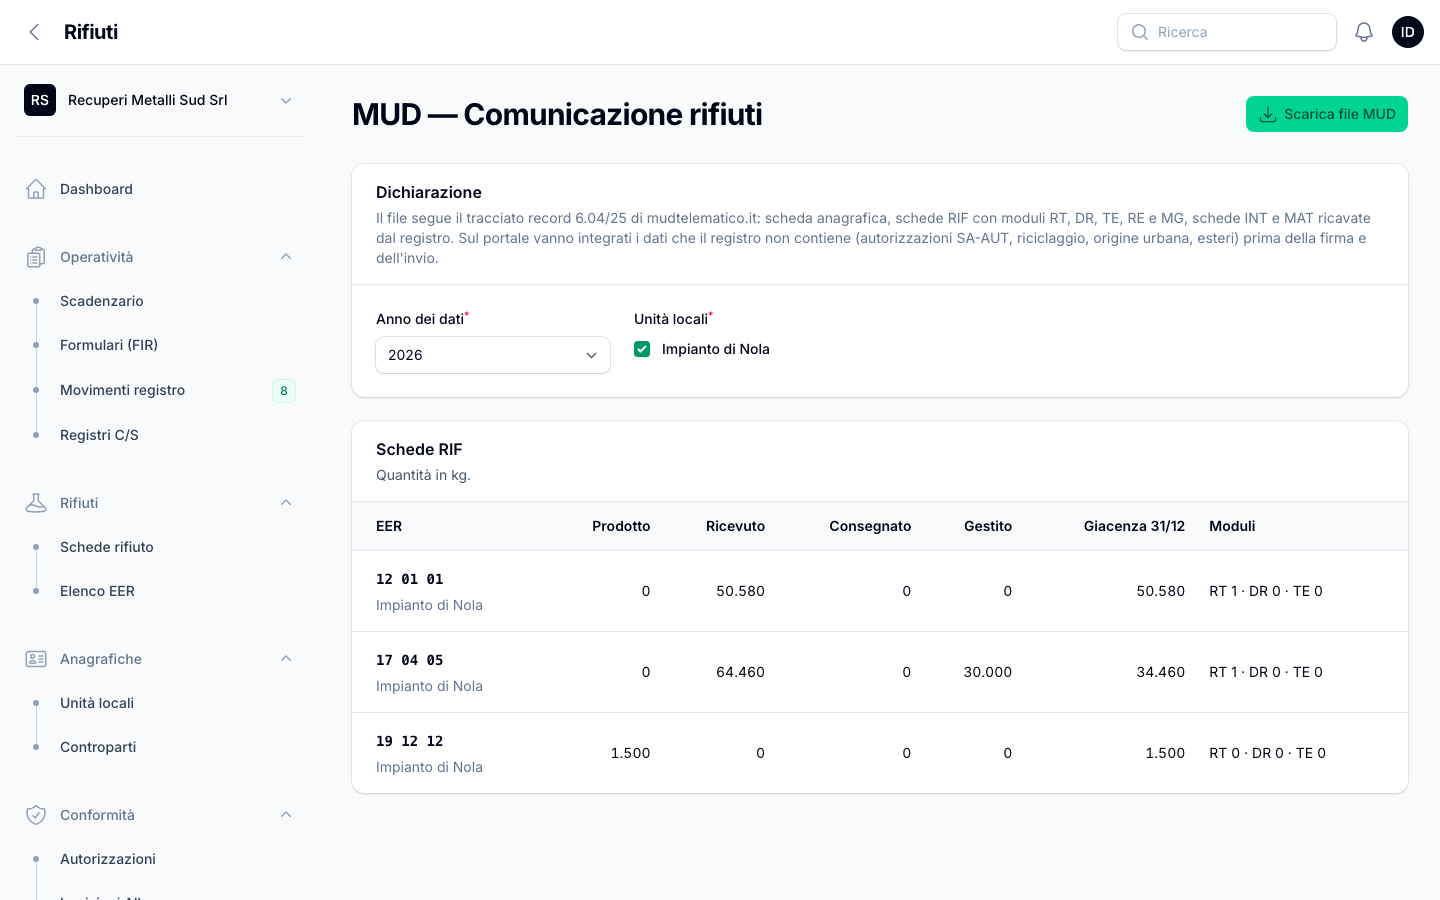This screenshot has width=1440, height=900.
Task: Click the badge 8 next to Movimenti registro
Action: 284,391
